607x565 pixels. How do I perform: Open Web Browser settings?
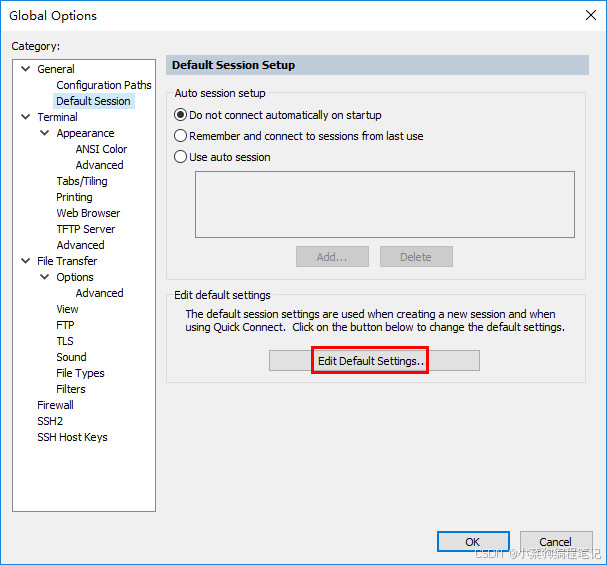point(88,213)
